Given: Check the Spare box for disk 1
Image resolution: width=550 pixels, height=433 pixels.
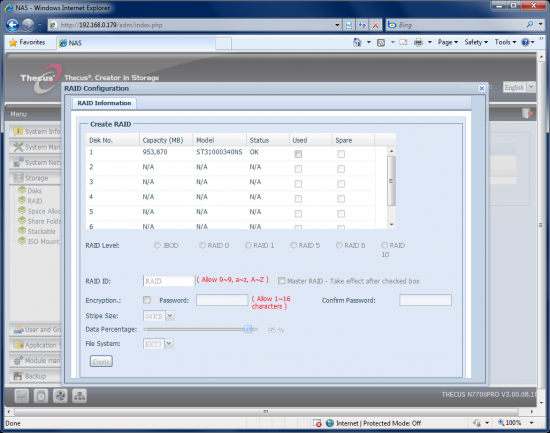Looking at the screenshot, I should pos(341,154).
